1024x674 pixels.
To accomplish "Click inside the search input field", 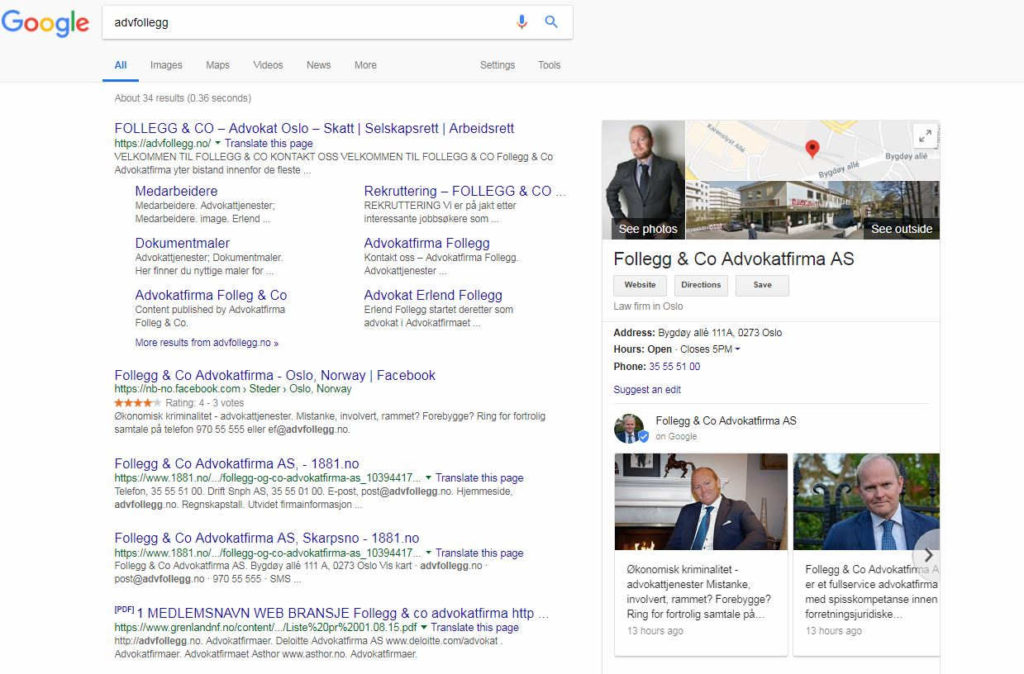I will point(300,21).
